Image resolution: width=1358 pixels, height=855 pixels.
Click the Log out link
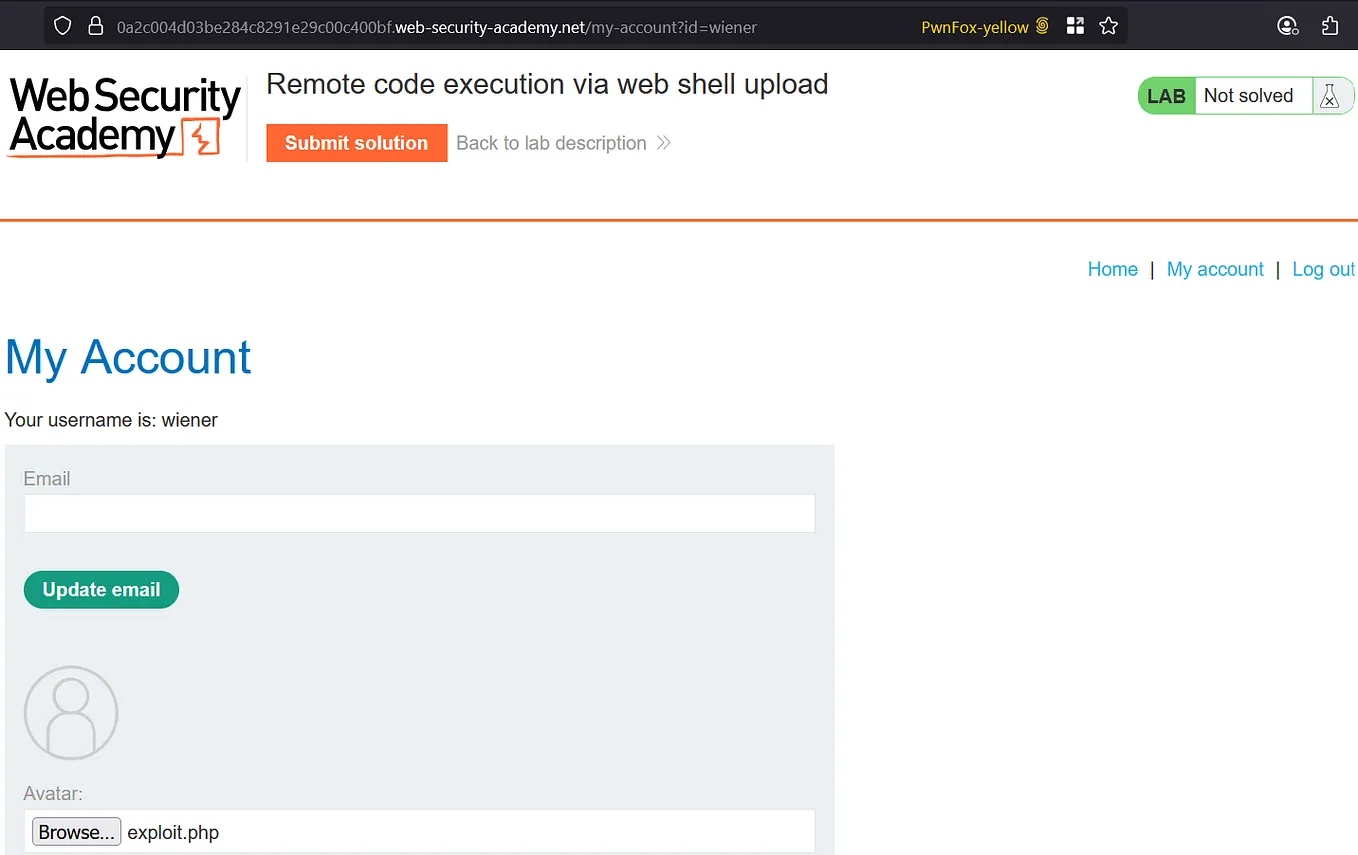pyautogui.click(x=1322, y=269)
